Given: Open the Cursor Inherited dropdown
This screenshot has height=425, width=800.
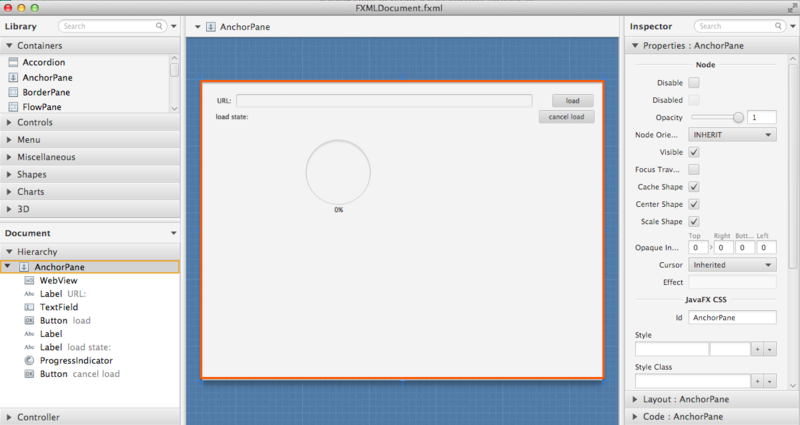Looking at the screenshot, I should click(x=732, y=265).
